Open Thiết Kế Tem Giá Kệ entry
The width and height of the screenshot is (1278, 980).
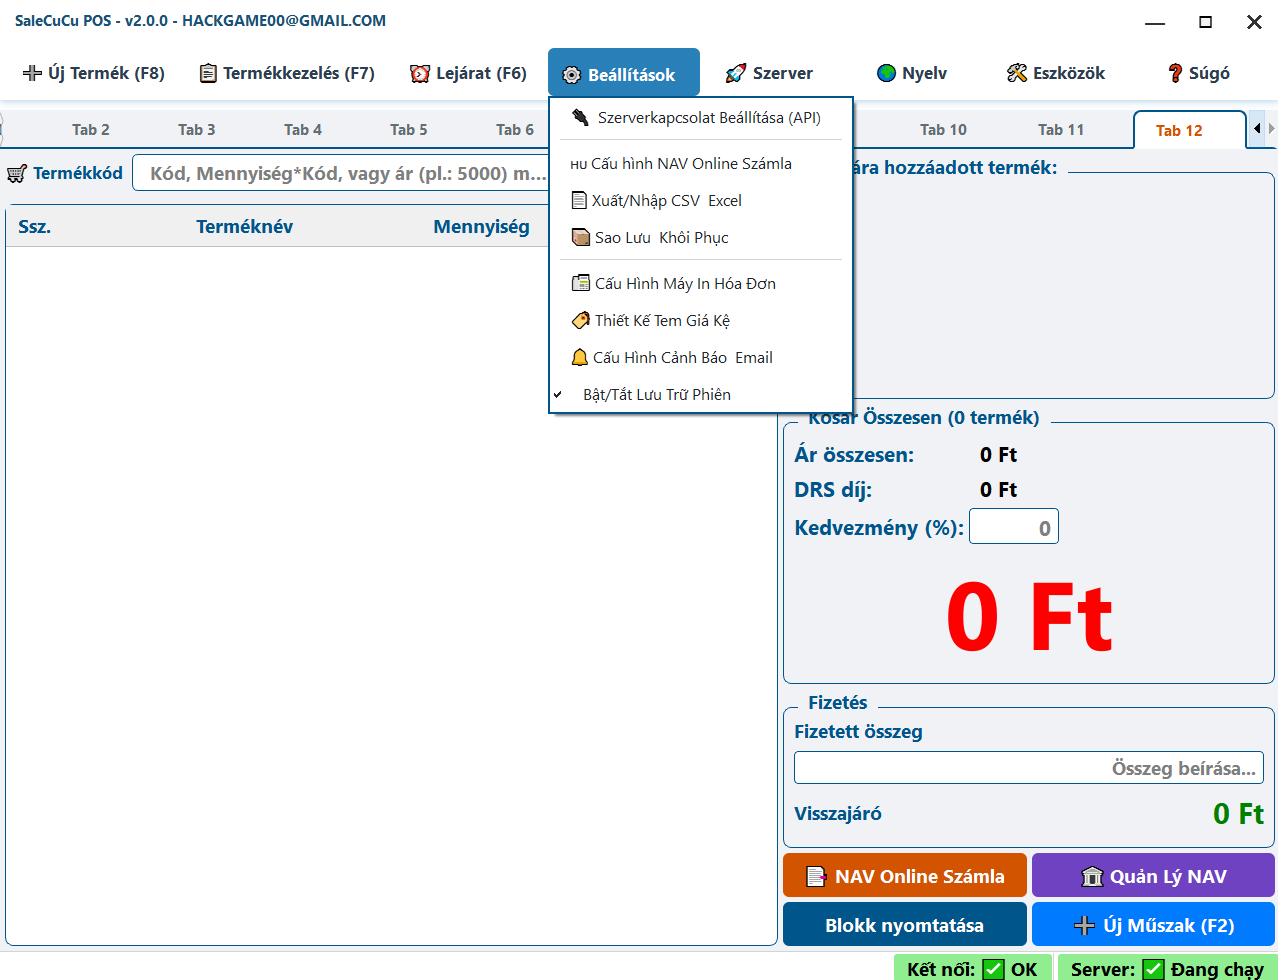click(700, 321)
